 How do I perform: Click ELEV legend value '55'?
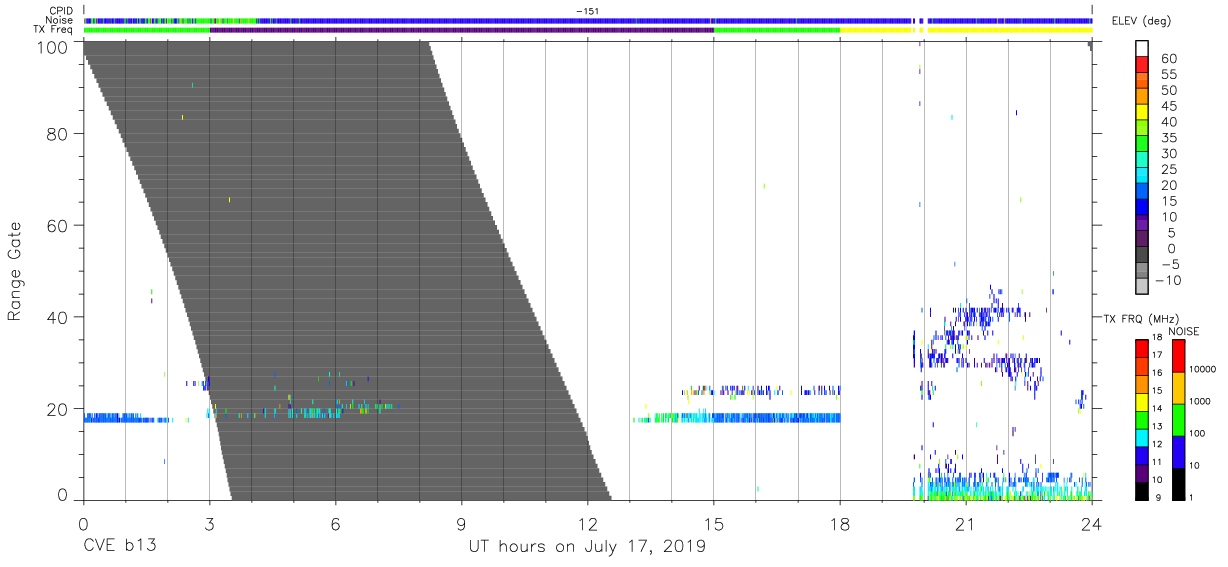(1167, 75)
